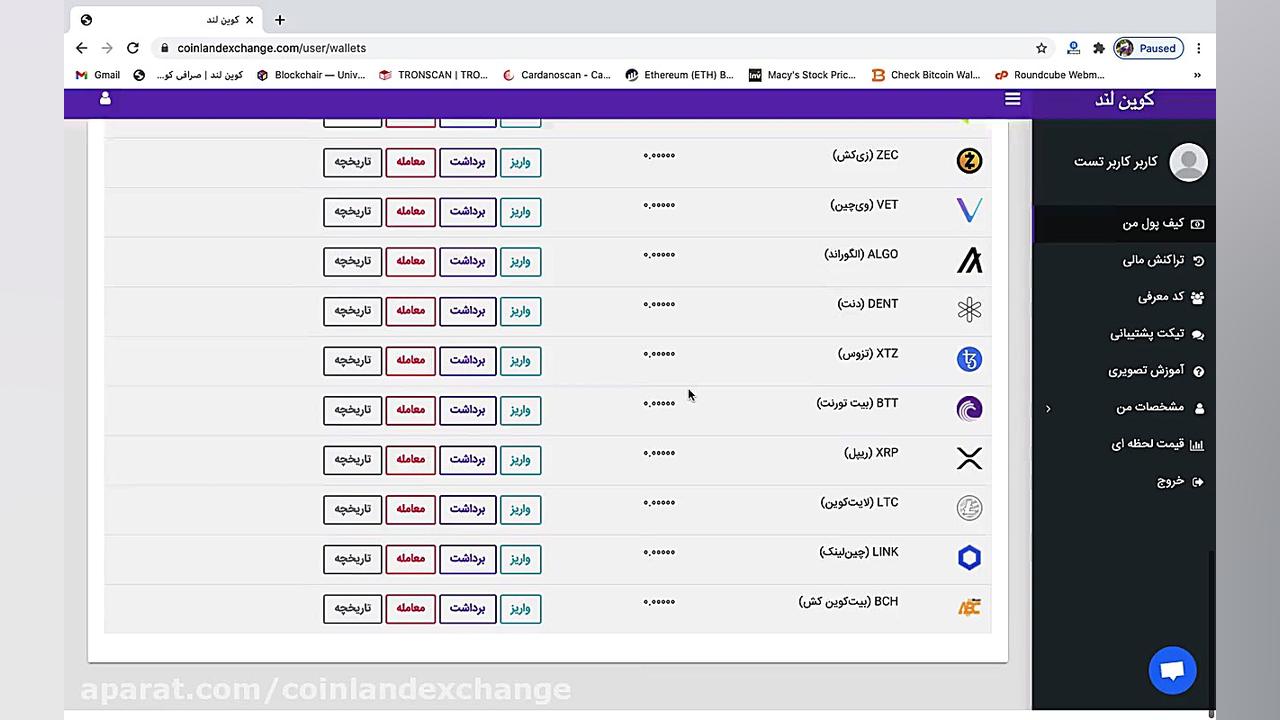Image resolution: width=1280 pixels, height=720 pixels.
Task: Click the ZEC coin logo icon
Action: (x=969, y=161)
